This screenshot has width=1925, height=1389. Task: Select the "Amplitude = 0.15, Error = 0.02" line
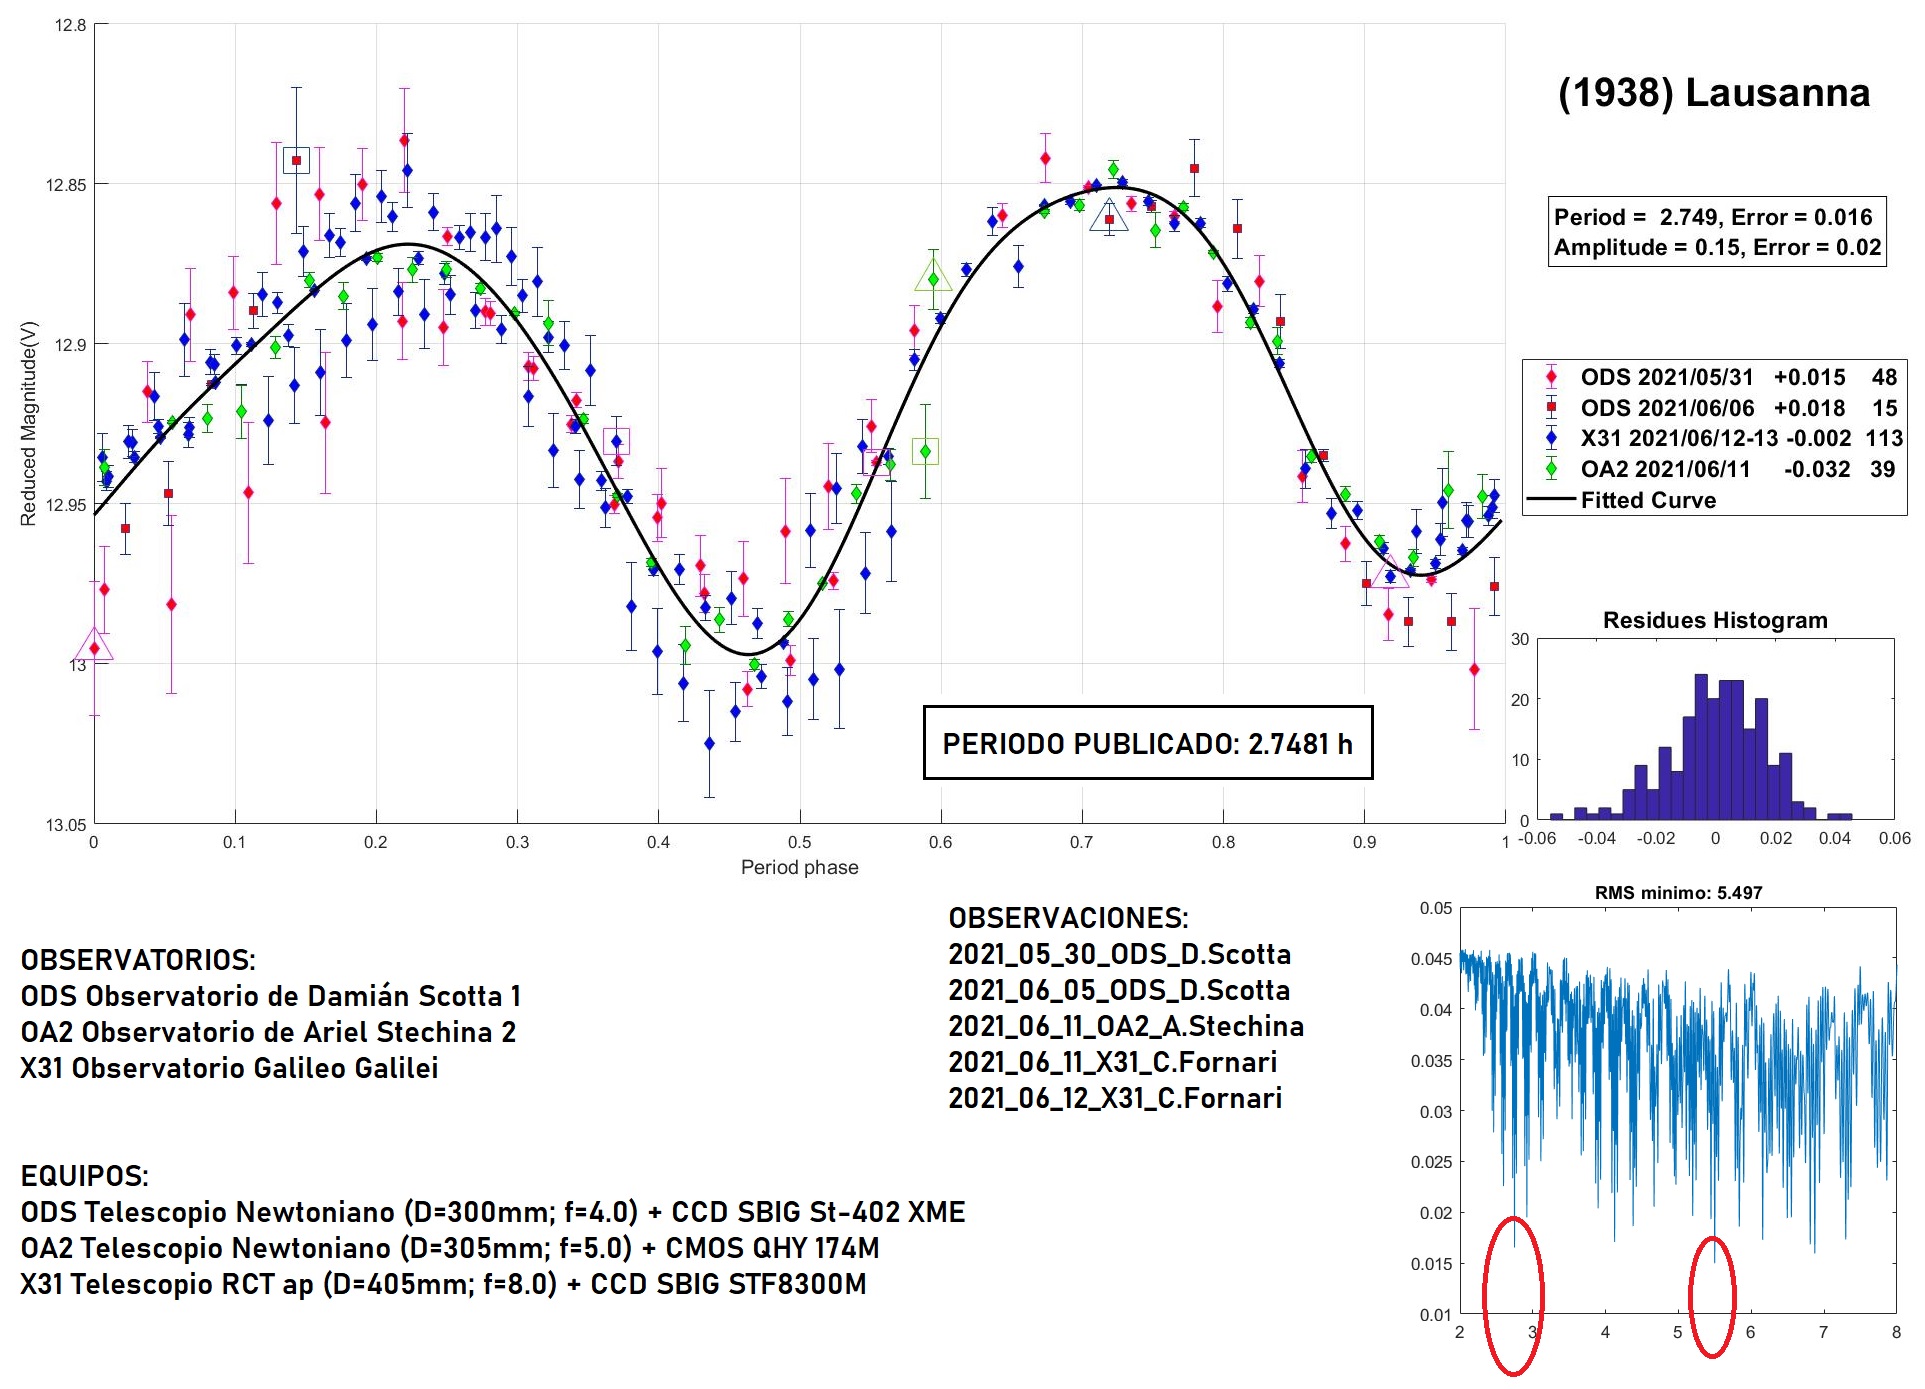(x=1717, y=247)
